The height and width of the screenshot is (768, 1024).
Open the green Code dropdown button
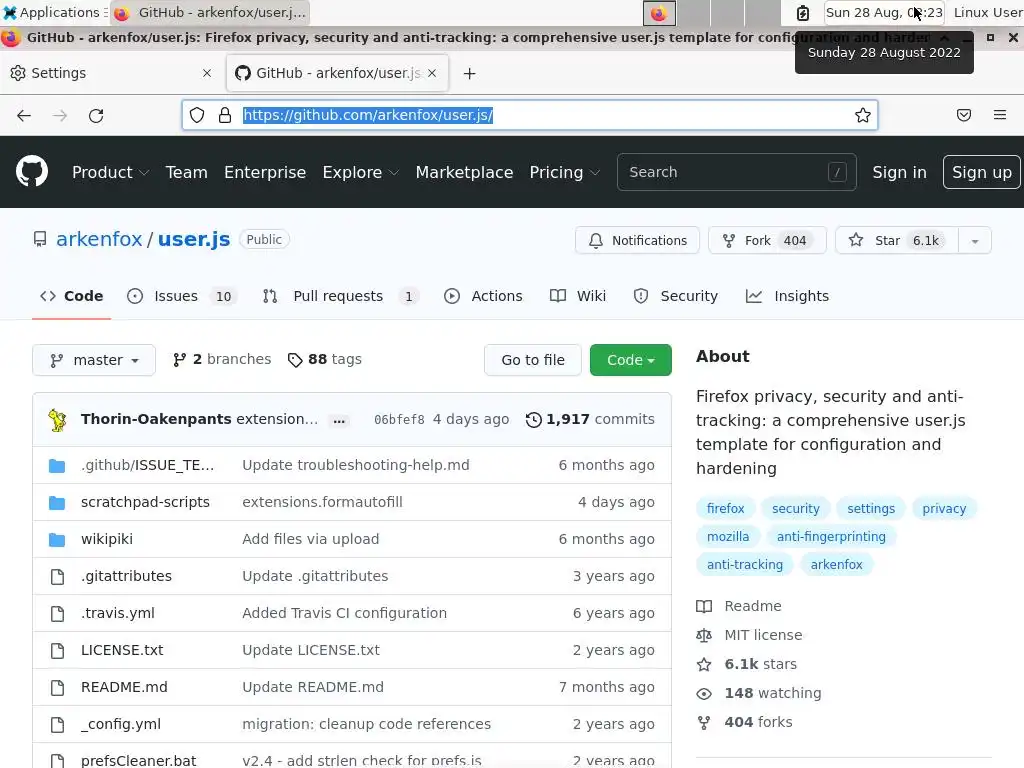click(x=630, y=360)
